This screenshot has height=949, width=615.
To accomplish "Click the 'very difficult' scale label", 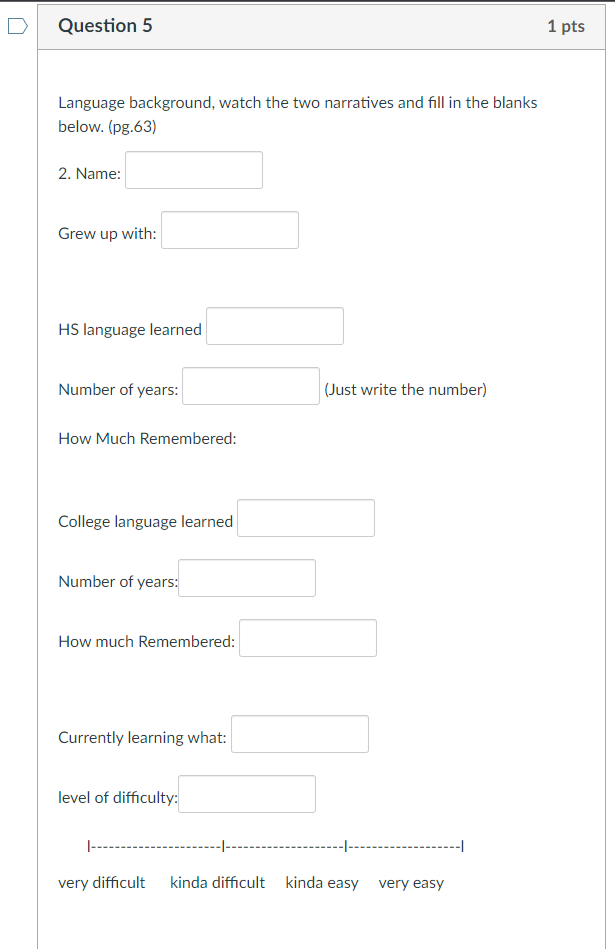I will [x=101, y=883].
